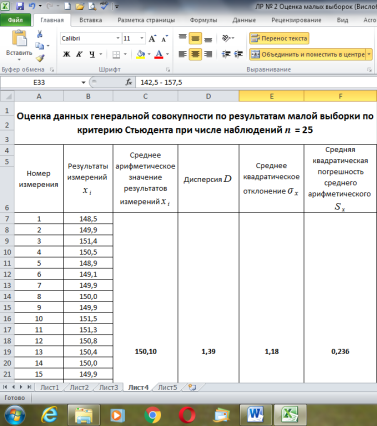The height and width of the screenshot is (426, 377).
Task: Toggle italic formatting (К)
Action: coord(79,54)
